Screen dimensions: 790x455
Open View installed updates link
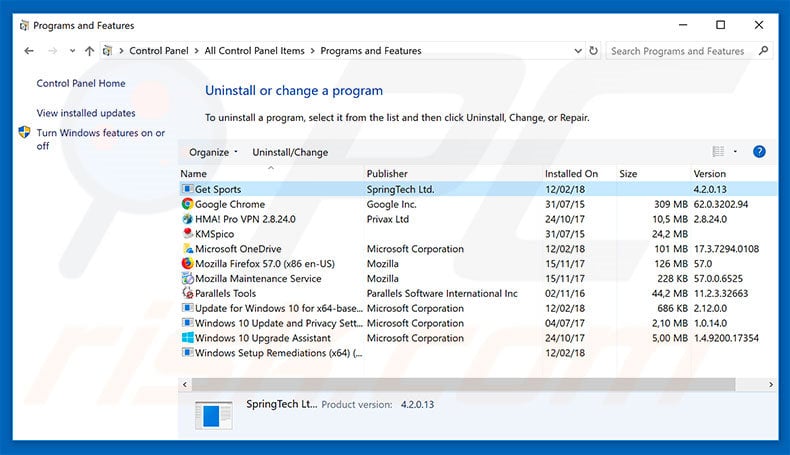click(x=86, y=113)
